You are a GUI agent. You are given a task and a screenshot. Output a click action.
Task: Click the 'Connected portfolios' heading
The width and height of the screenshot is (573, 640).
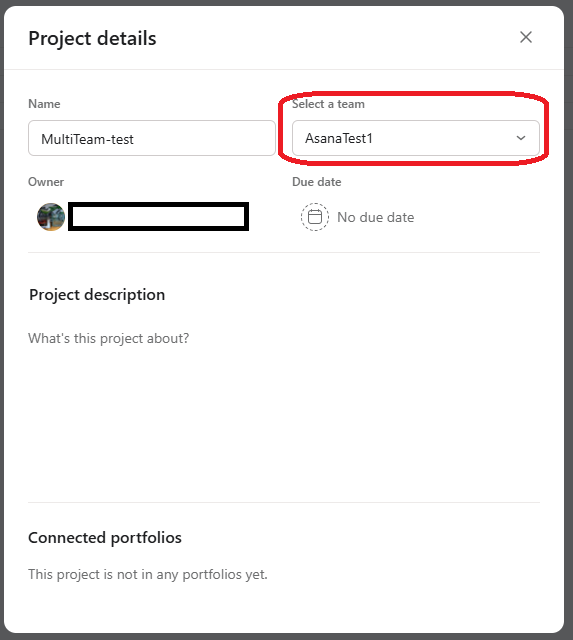click(x=105, y=538)
